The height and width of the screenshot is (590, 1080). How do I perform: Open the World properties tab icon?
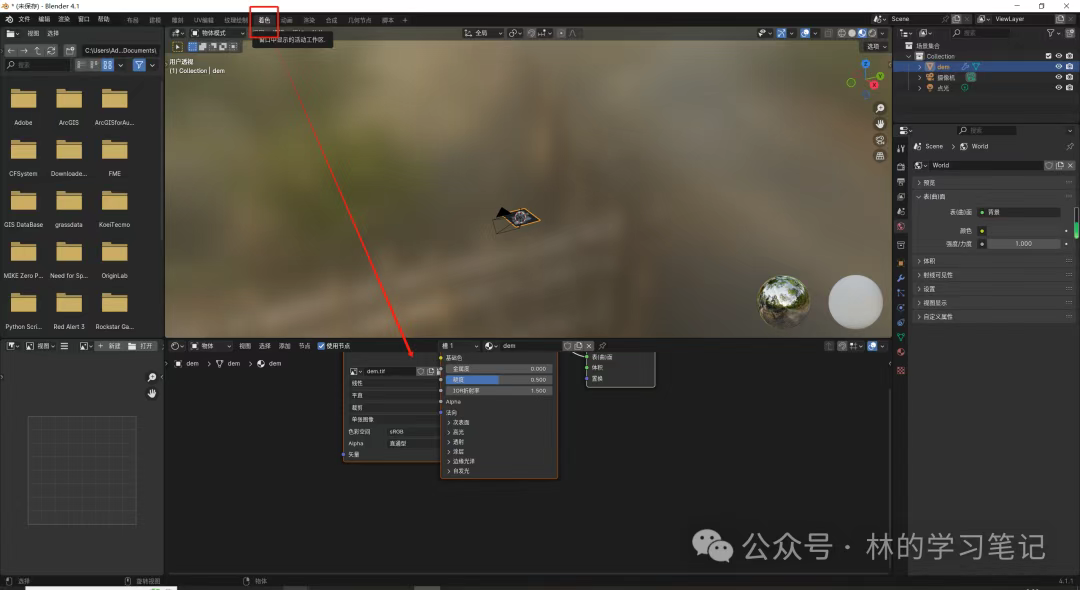pyautogui.click(x=901, y=227)
